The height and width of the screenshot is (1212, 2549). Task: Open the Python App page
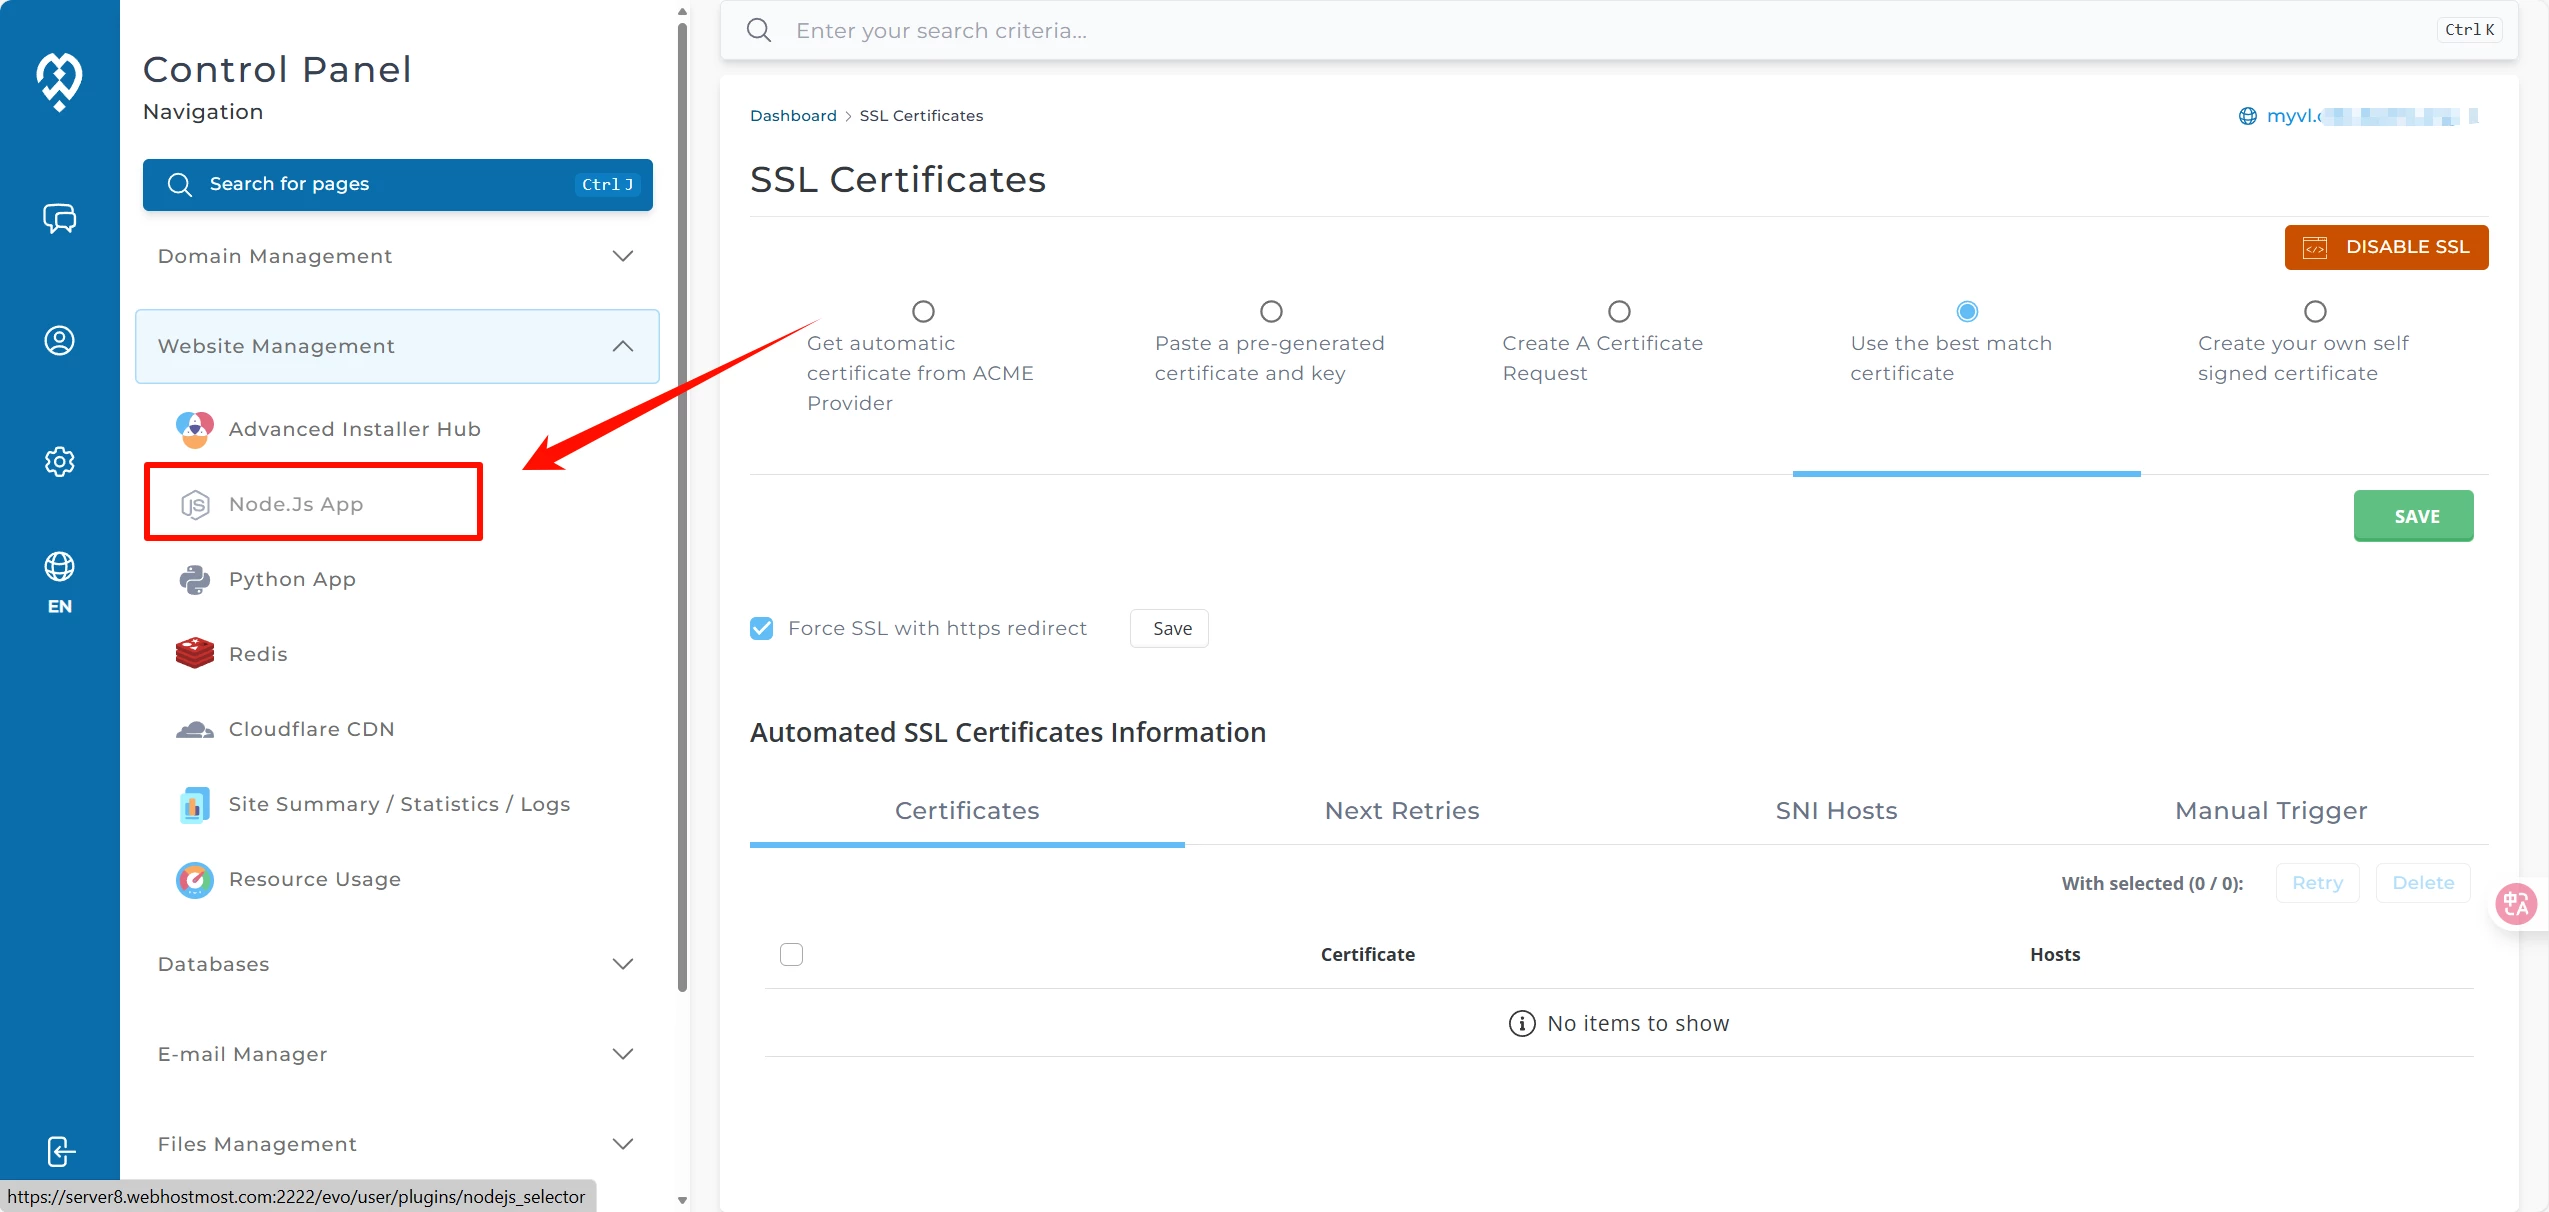tap(292, 579)
